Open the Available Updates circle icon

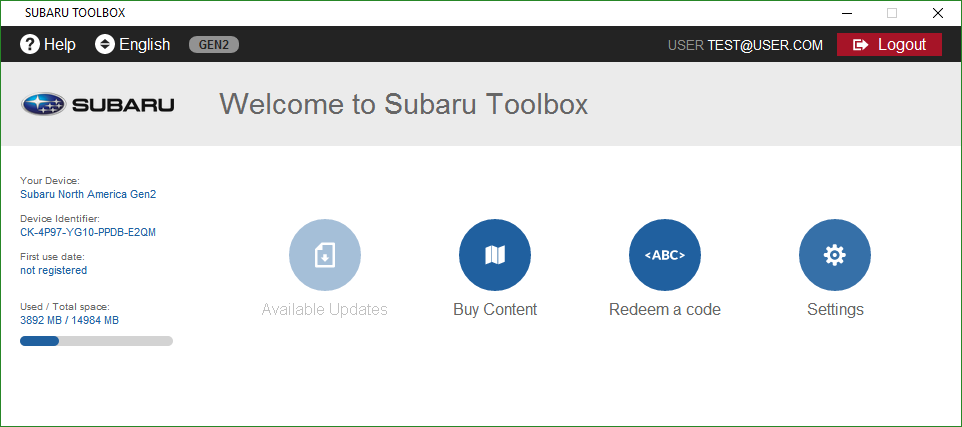tap(325, 255)
